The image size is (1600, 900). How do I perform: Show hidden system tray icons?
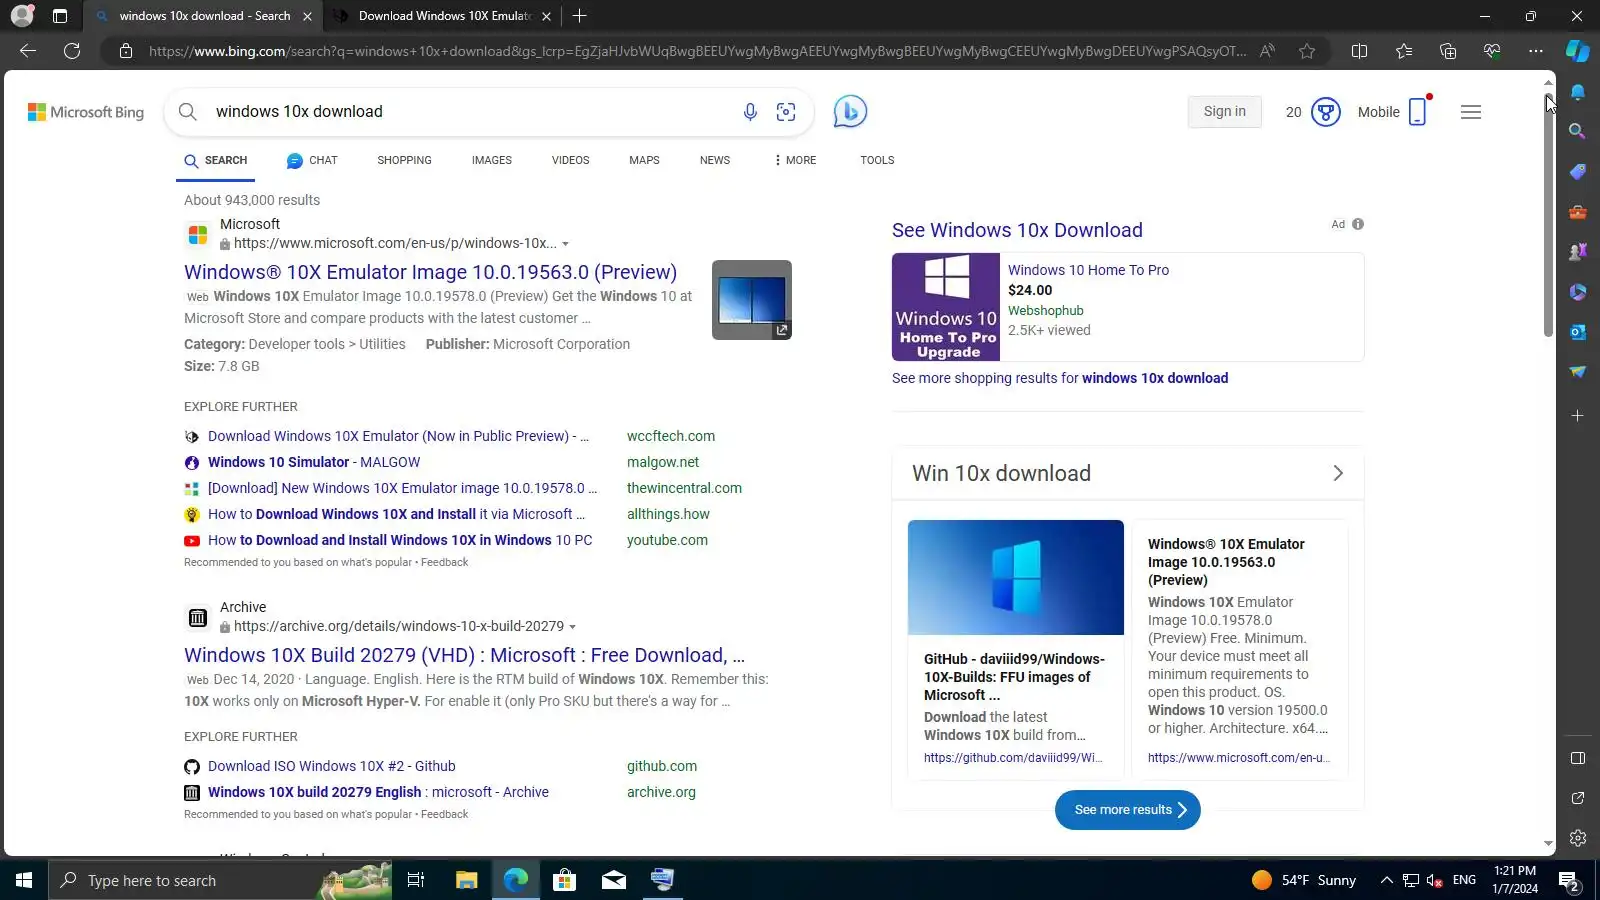click(x=1386, y=880)
